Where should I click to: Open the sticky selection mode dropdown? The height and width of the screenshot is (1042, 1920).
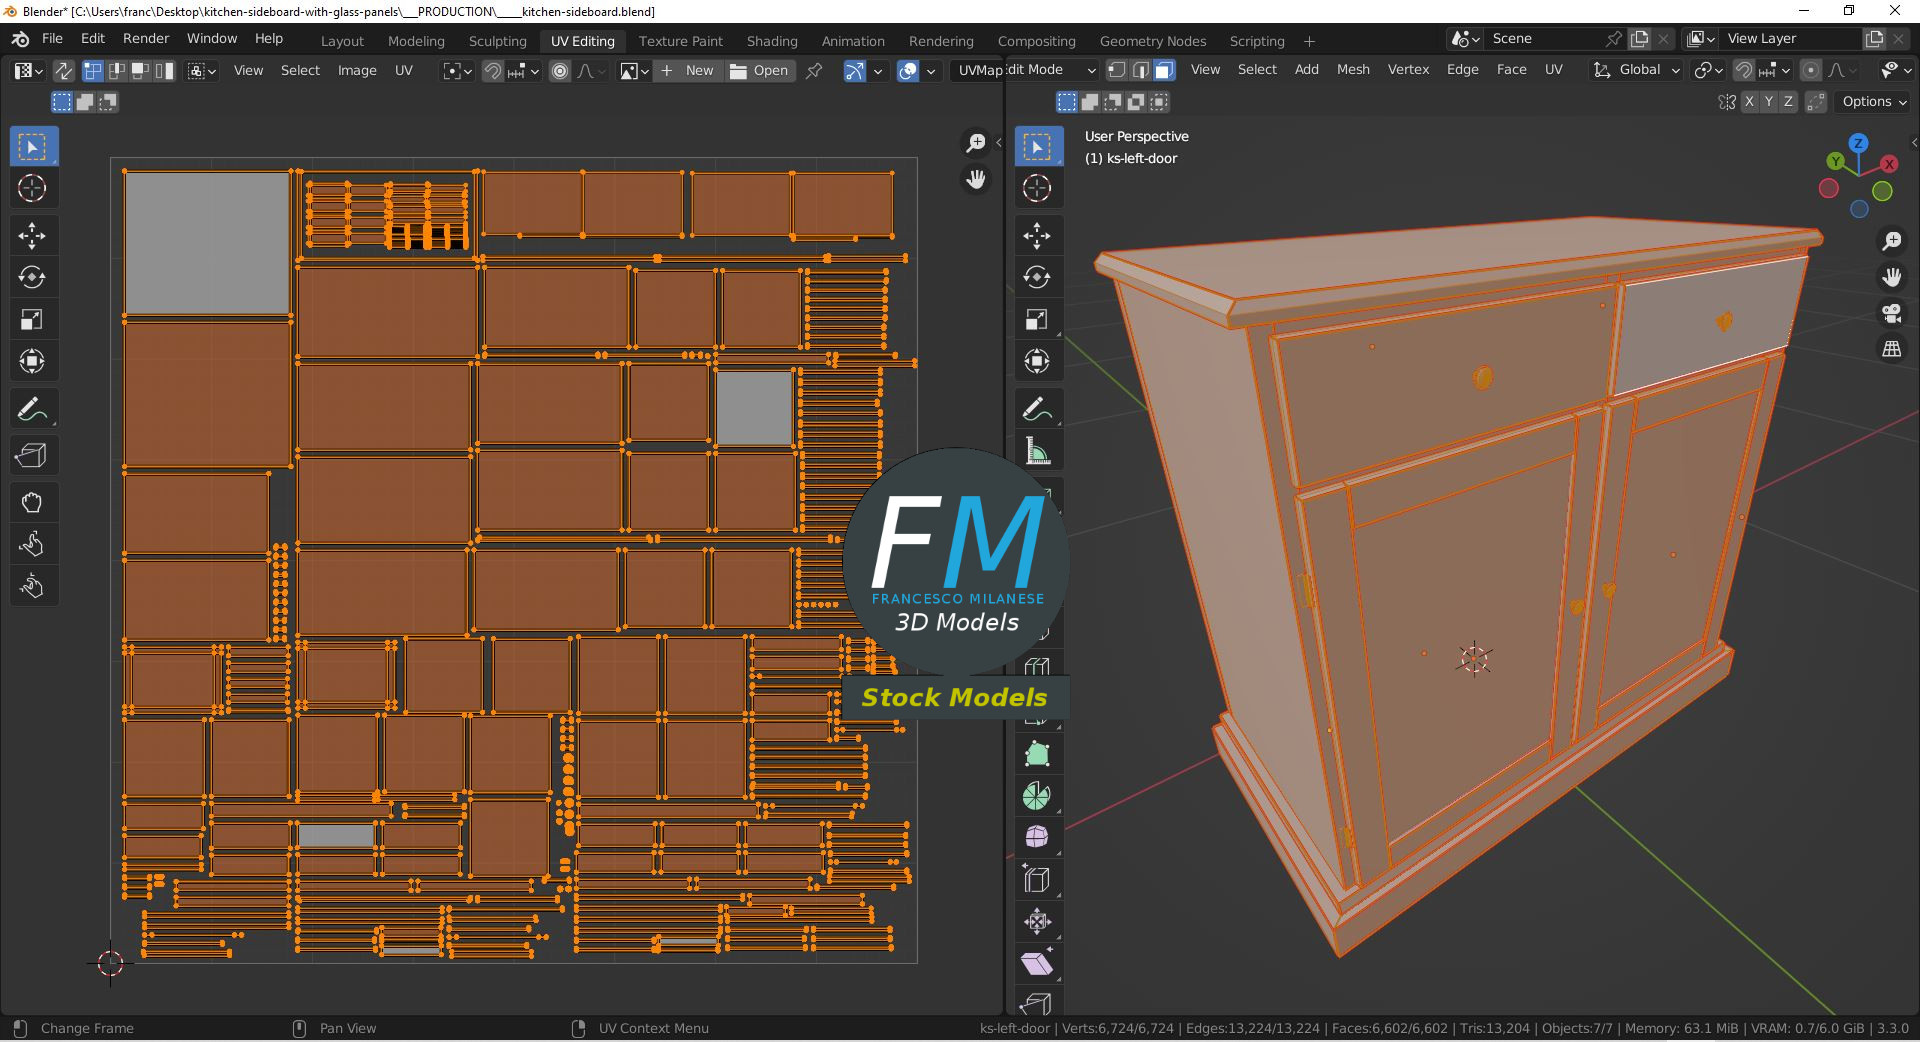202,71
